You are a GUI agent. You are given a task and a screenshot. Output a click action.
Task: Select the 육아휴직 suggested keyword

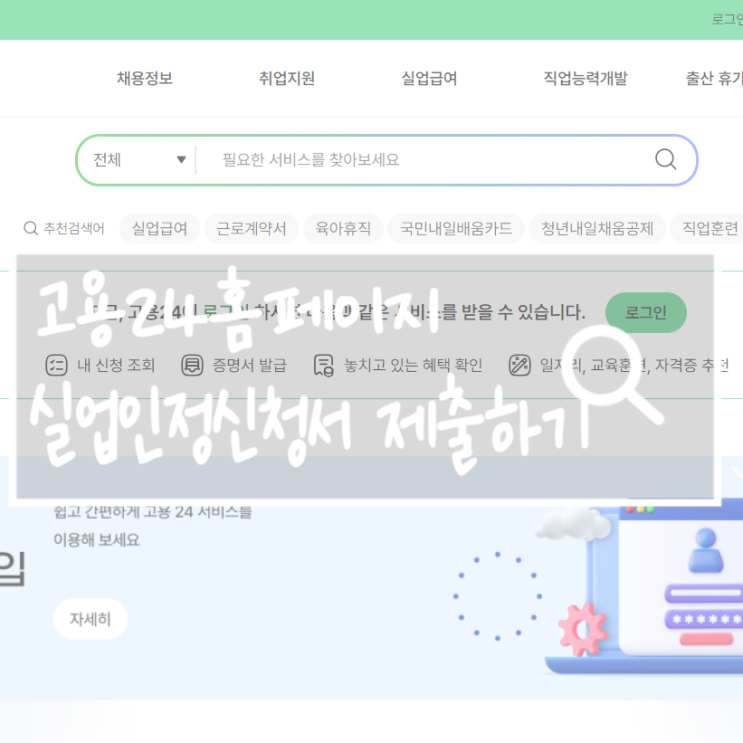343,228
